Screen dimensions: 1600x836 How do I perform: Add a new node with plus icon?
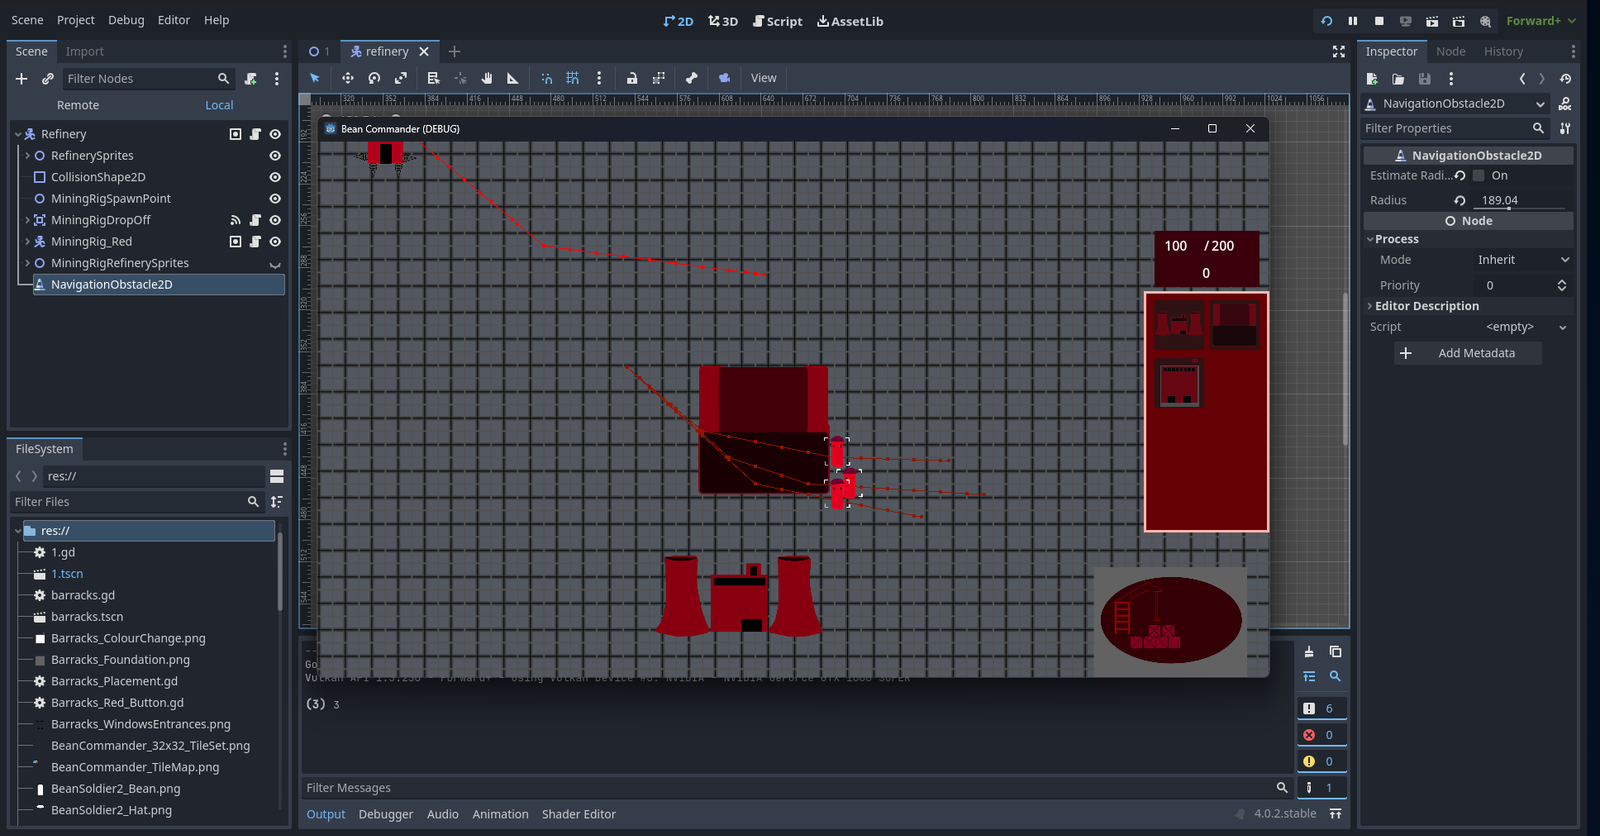point(21,79)
